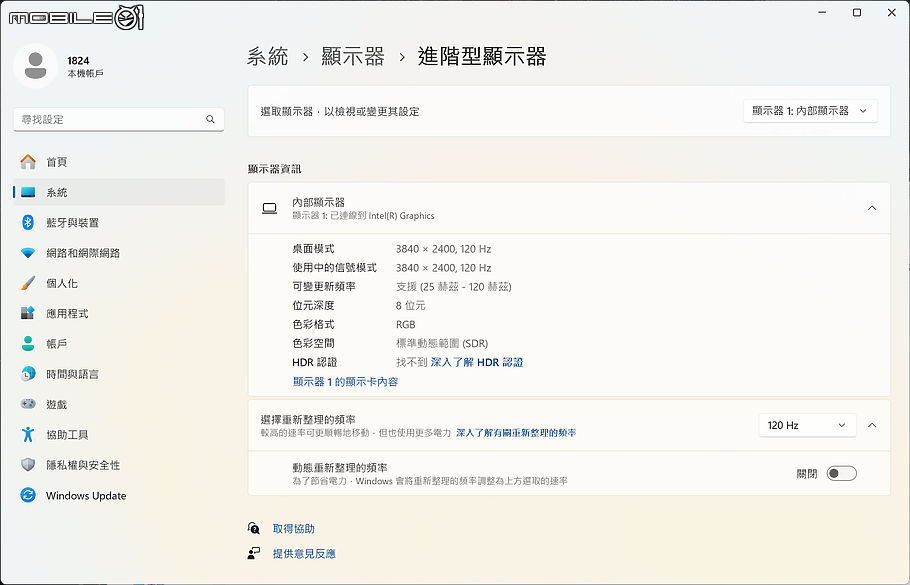Click the 提供意見反應 feedback icon
This screenshot has width=910, height=585.
coord(254,554)
